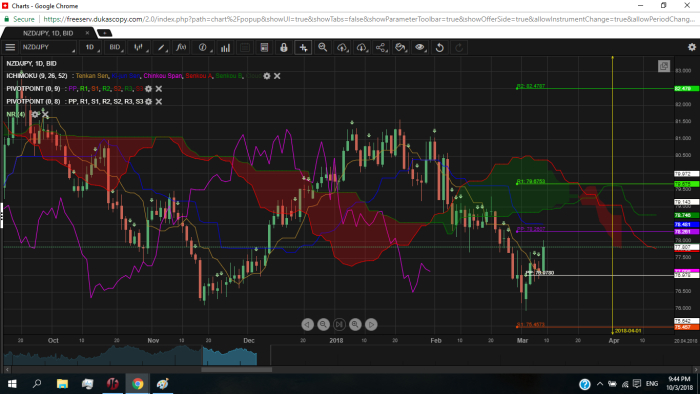The image size is (700, 394).
Task: Add a new chart tab
Action: pyautogui.click(x=104, y=33)
